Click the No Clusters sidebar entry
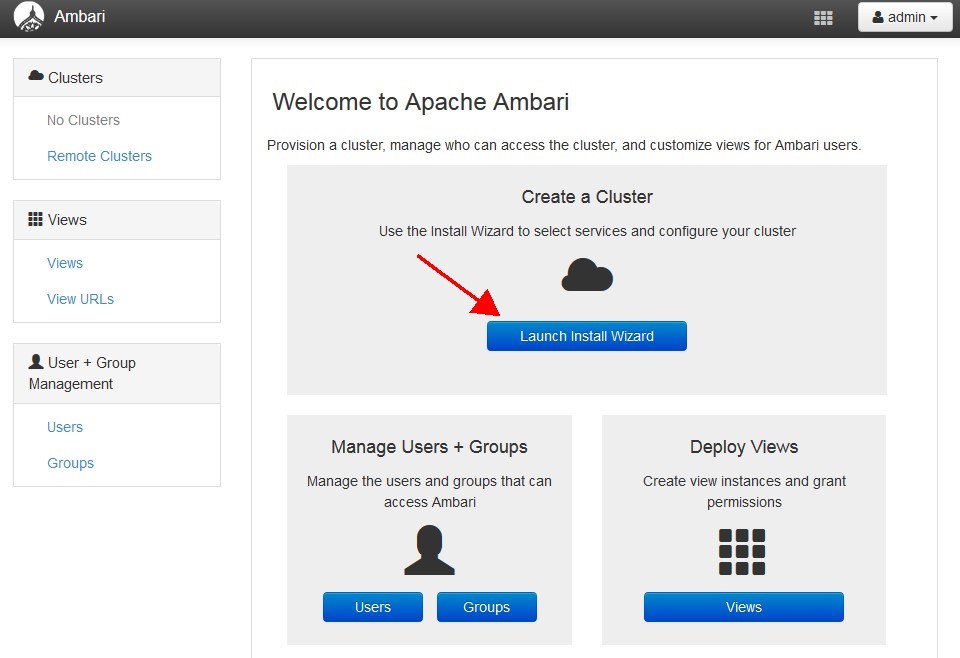 click(x=83, y=120)
